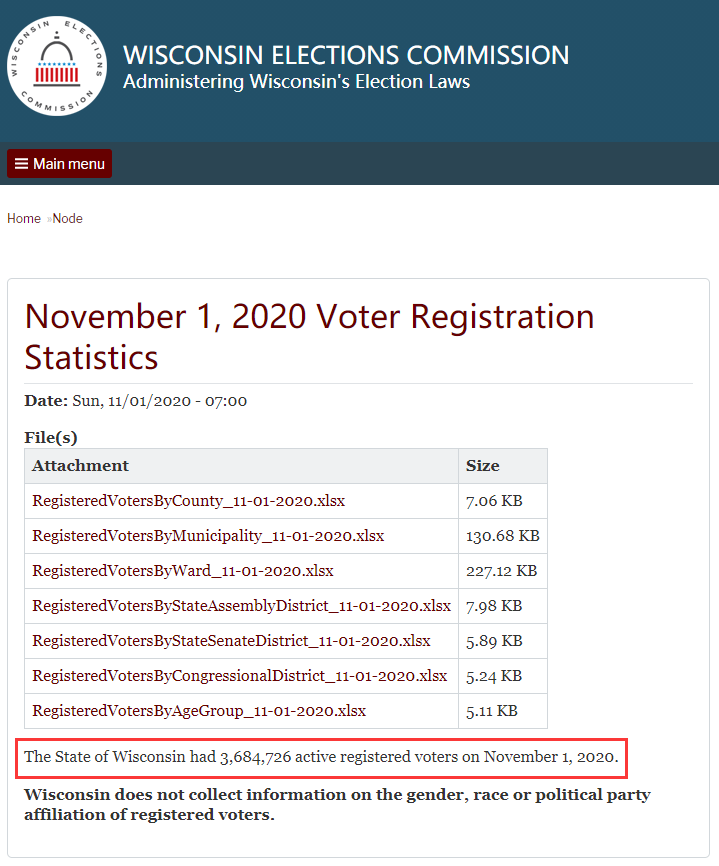Click the Wisconsin Elections Commission logo
Screen dimensions: 719x866
tap(57, 66)
